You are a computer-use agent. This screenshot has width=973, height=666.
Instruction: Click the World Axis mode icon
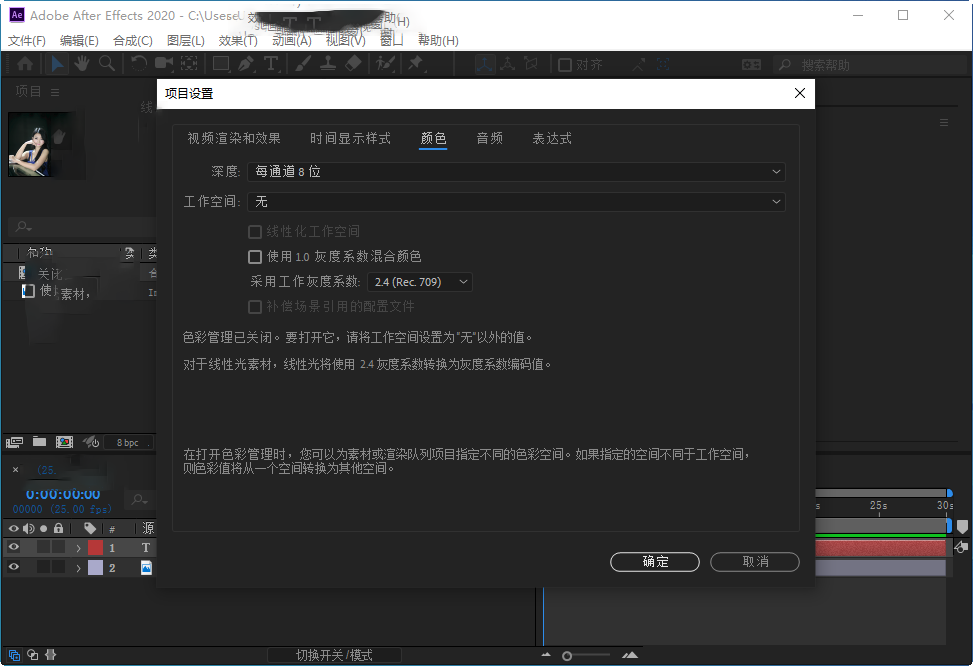(x=508, y=63)
